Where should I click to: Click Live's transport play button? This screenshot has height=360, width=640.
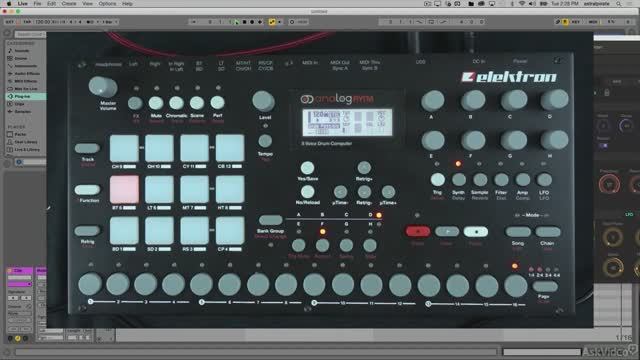[236, 22]
